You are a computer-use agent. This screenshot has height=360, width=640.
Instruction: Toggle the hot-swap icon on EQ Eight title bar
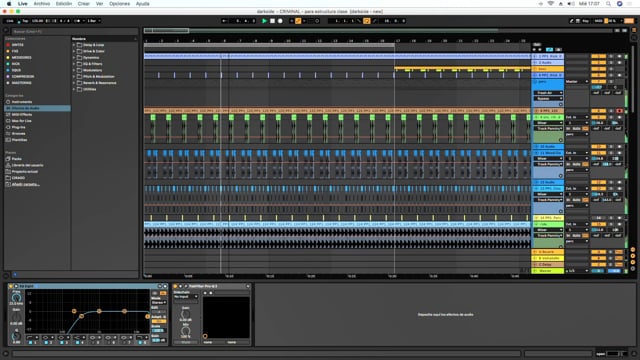pos(160,286)
